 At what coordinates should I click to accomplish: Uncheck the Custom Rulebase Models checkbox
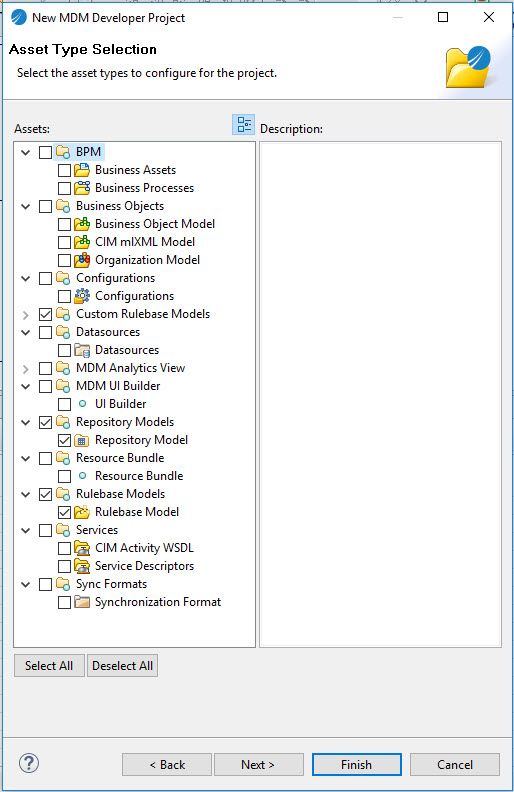(45, 314)
